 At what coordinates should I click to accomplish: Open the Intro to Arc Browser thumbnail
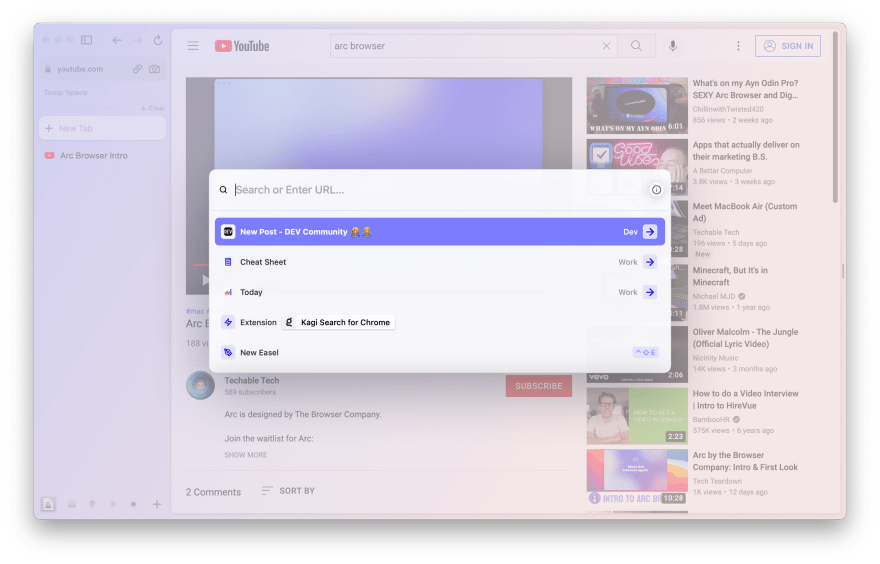click(x=637, y=477)
